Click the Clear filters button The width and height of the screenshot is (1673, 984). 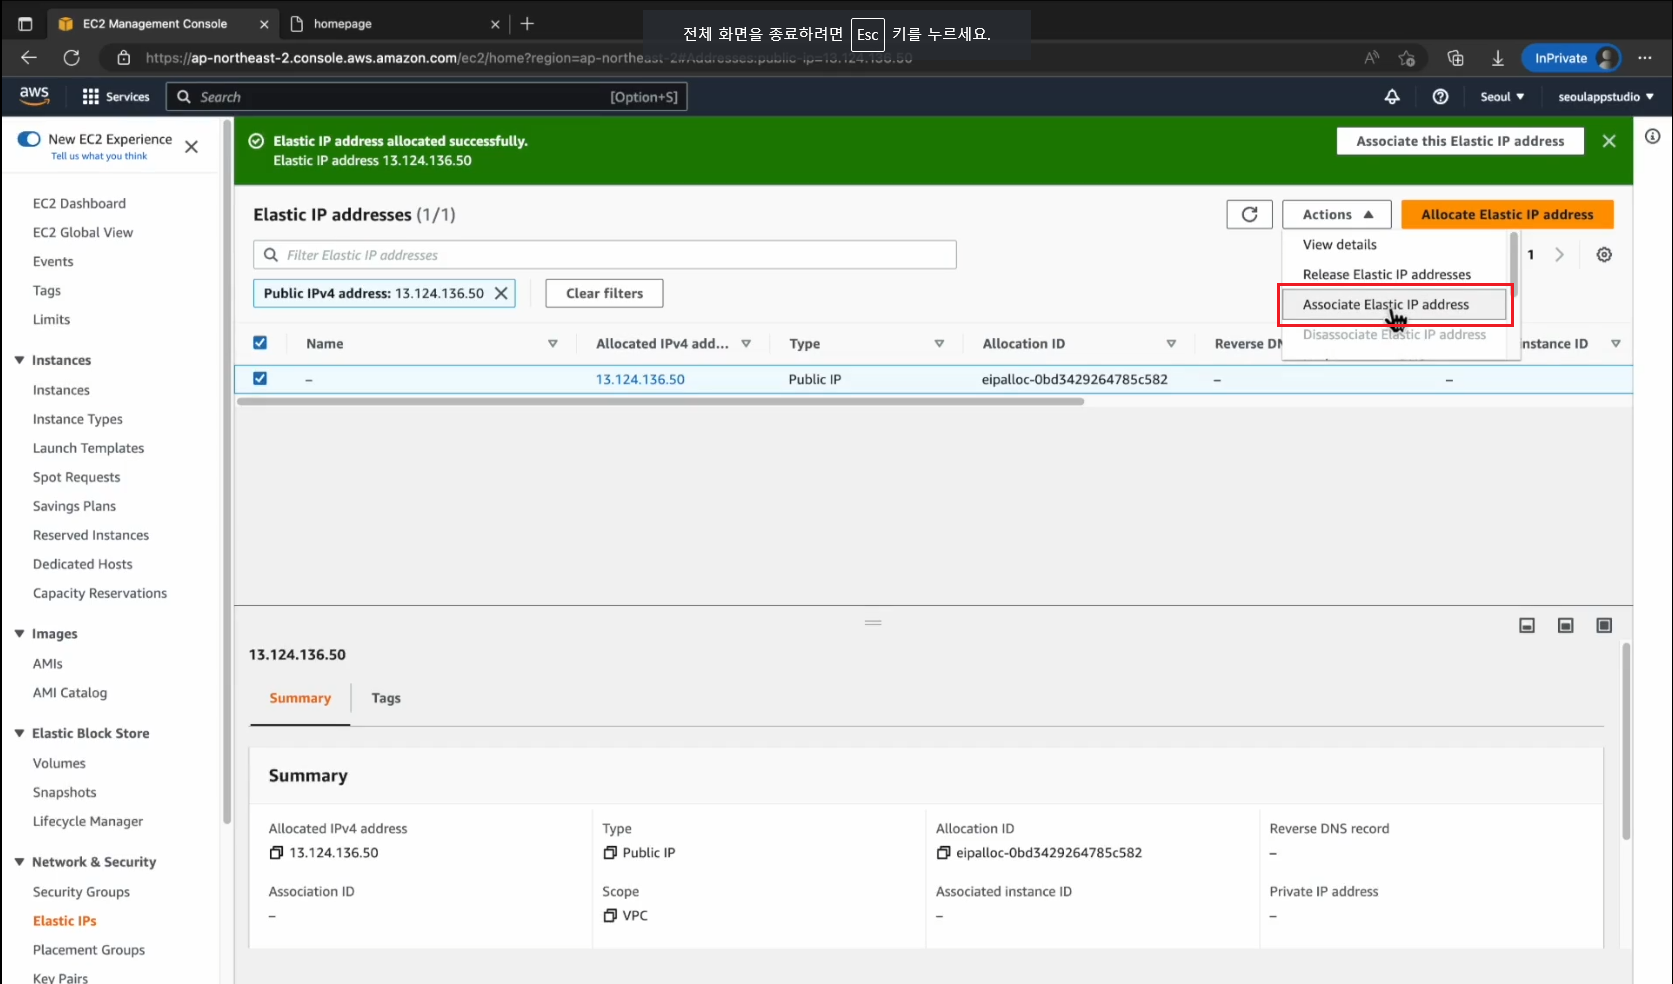[x=604, y=293]
